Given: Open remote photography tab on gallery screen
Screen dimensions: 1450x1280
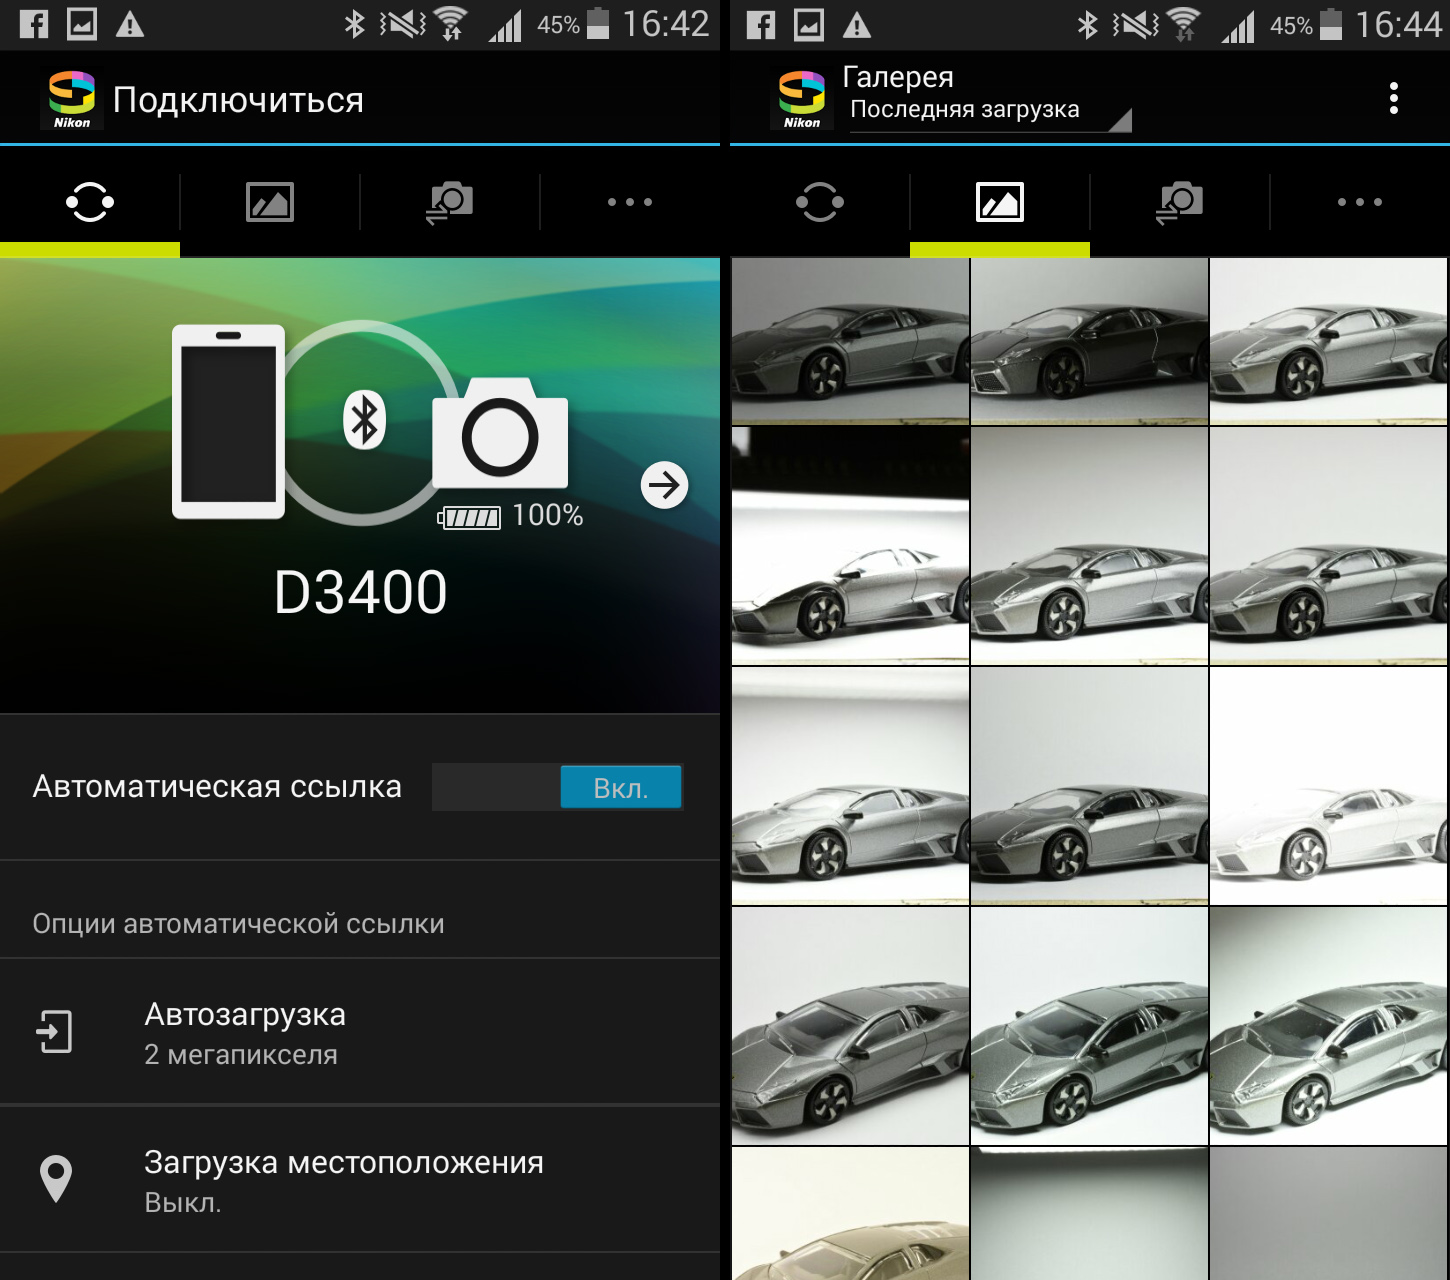Looking at the screenshot, I should (x=1180, y=202).
